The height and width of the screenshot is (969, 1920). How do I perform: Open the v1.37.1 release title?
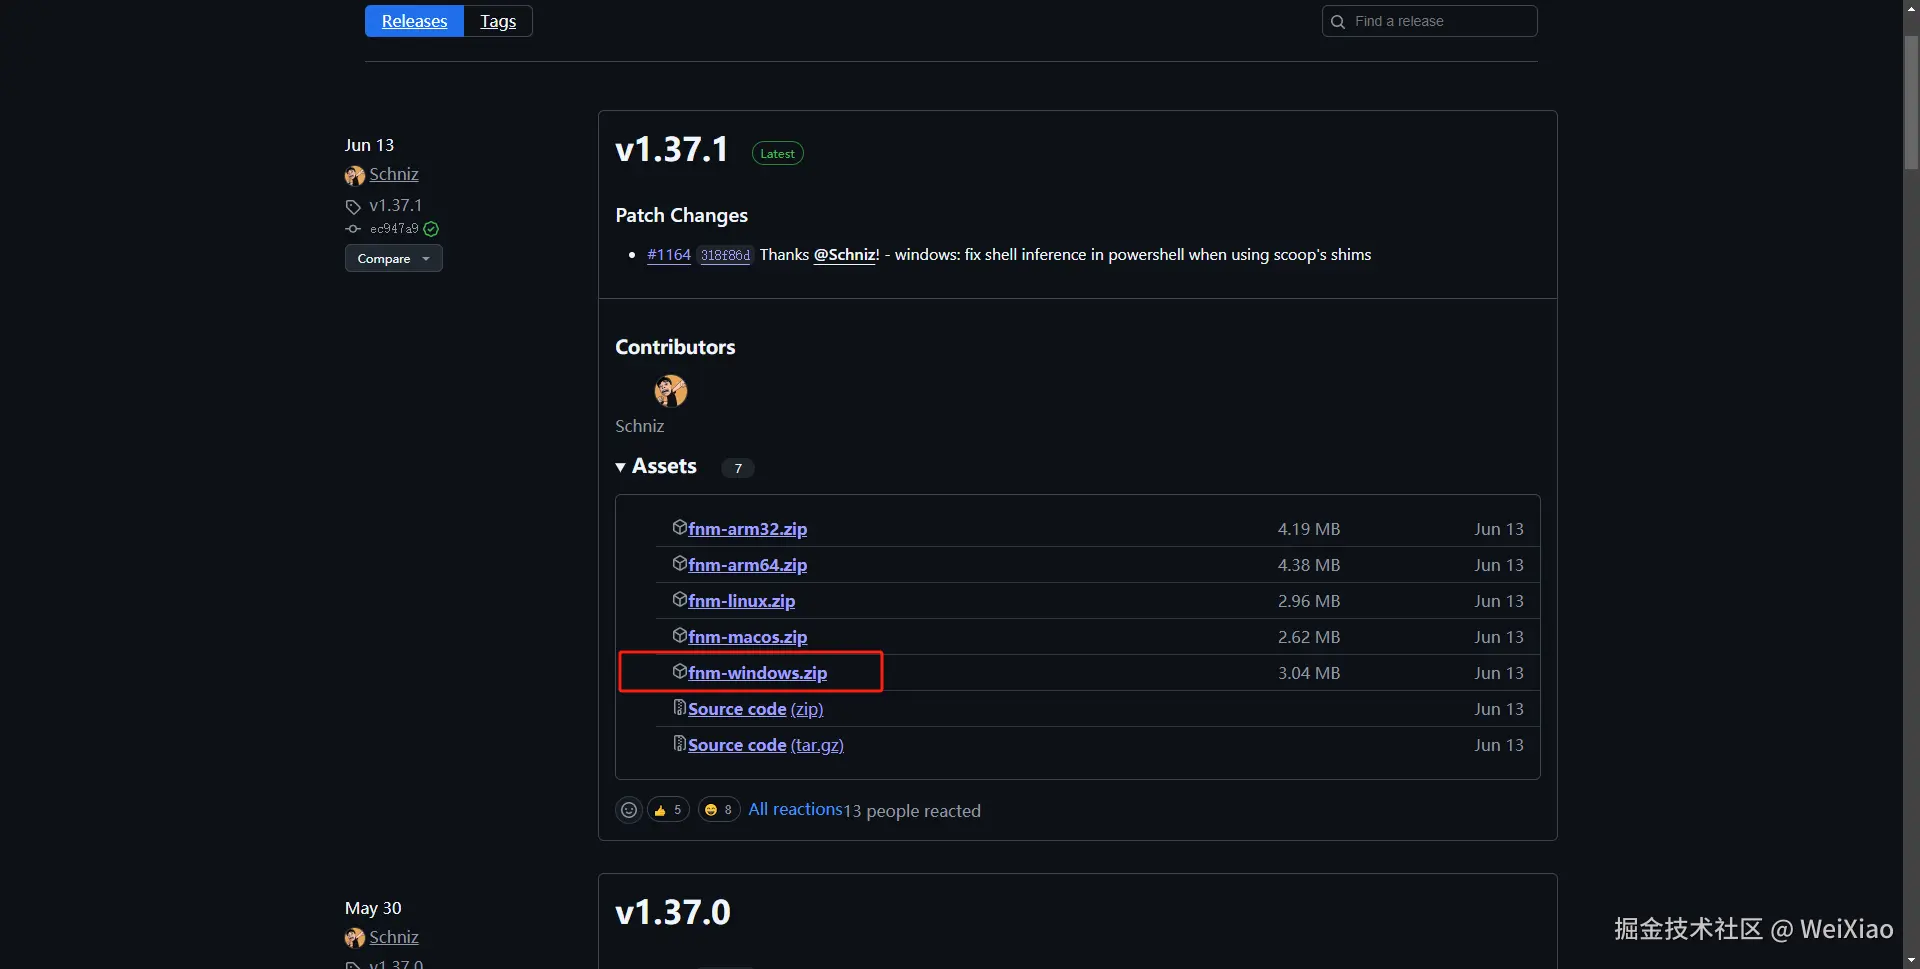pyautogui.click(x=672, y=149)
